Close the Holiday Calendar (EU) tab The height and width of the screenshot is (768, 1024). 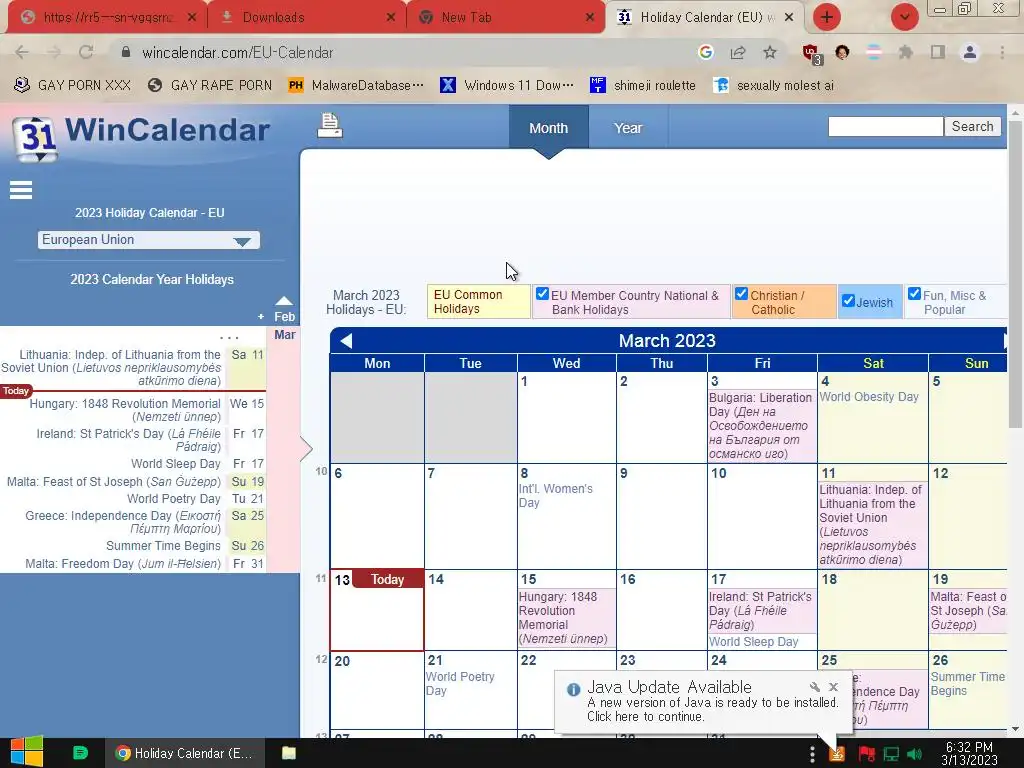point(789,18)
